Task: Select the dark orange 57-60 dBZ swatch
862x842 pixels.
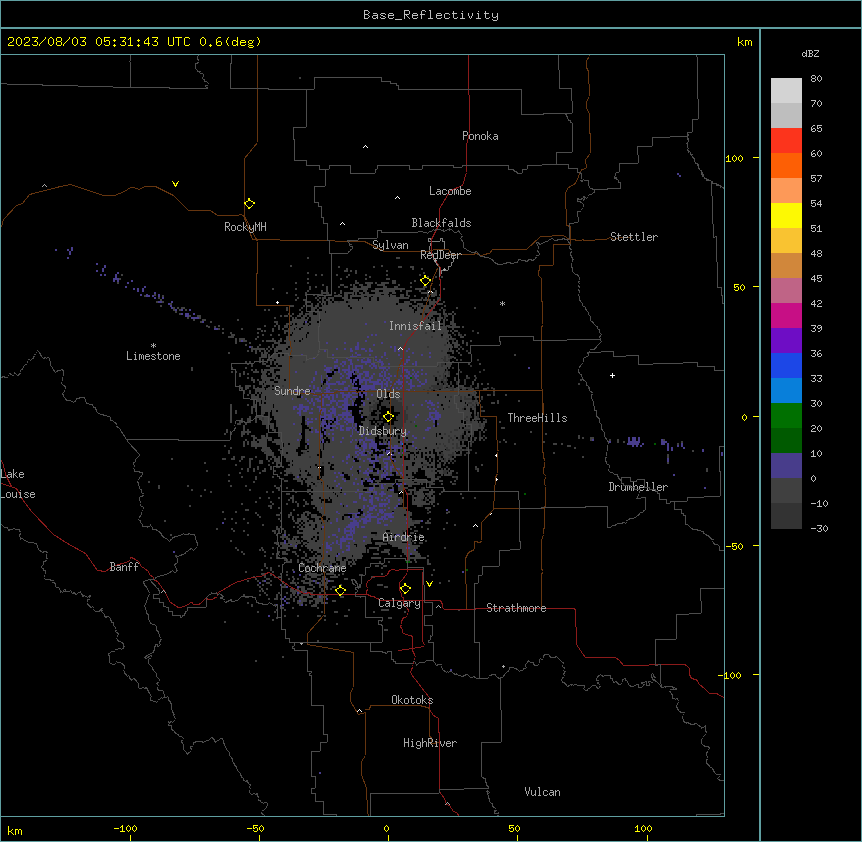Action: click(x=786, y=165)
